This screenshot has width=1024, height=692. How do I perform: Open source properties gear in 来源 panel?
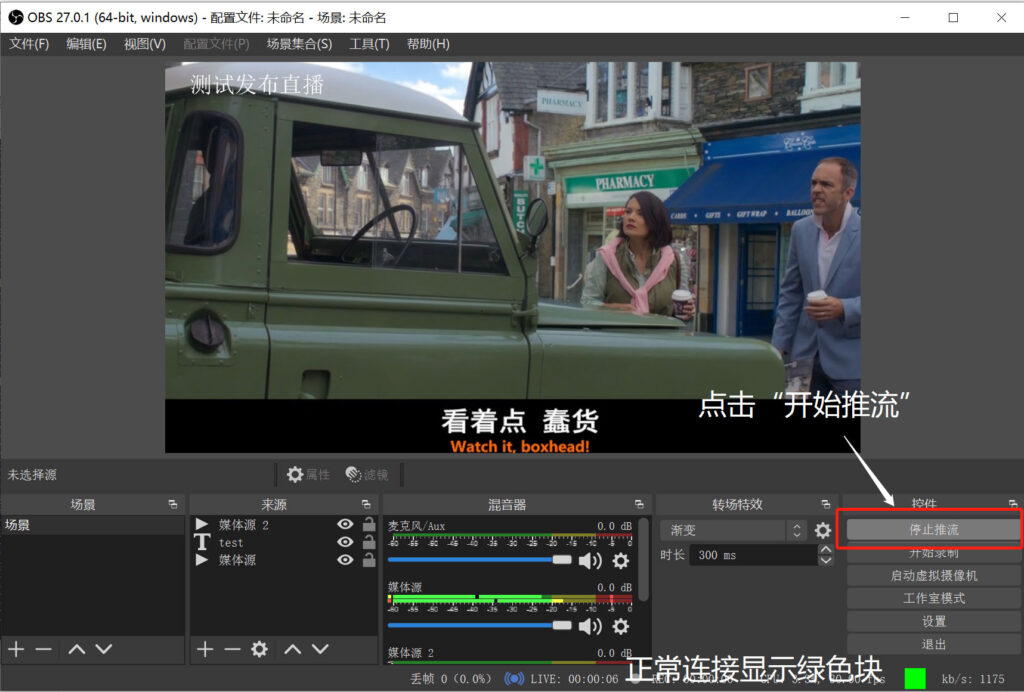tap(259, 649)
